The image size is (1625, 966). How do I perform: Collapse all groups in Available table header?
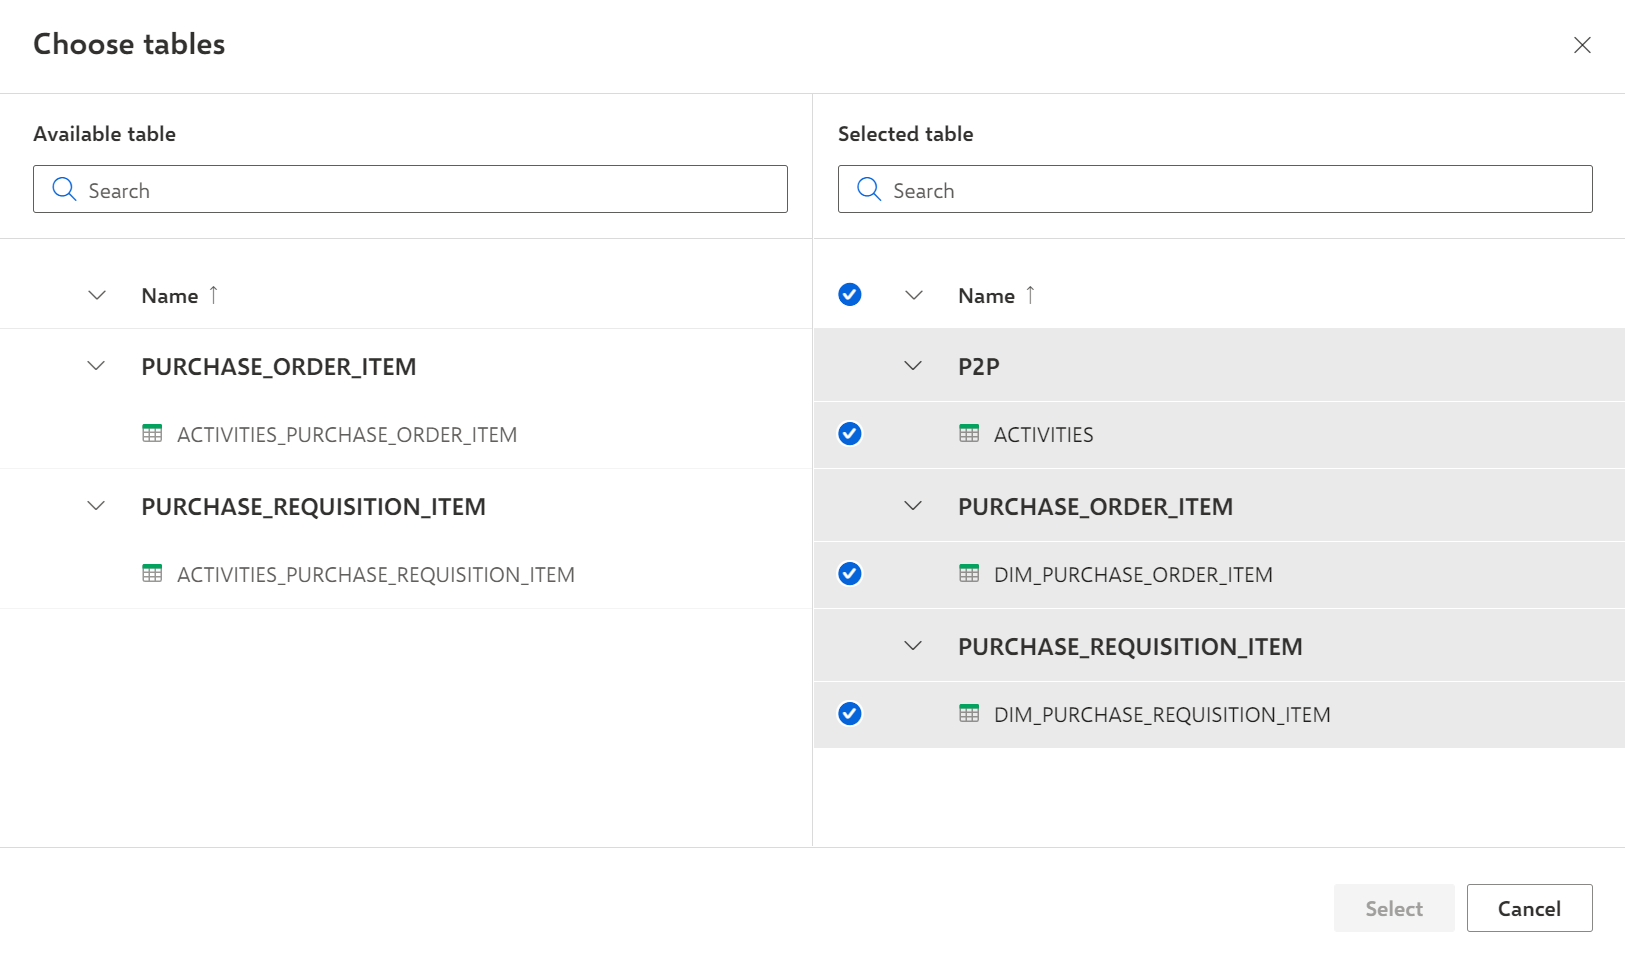point(97,295)
